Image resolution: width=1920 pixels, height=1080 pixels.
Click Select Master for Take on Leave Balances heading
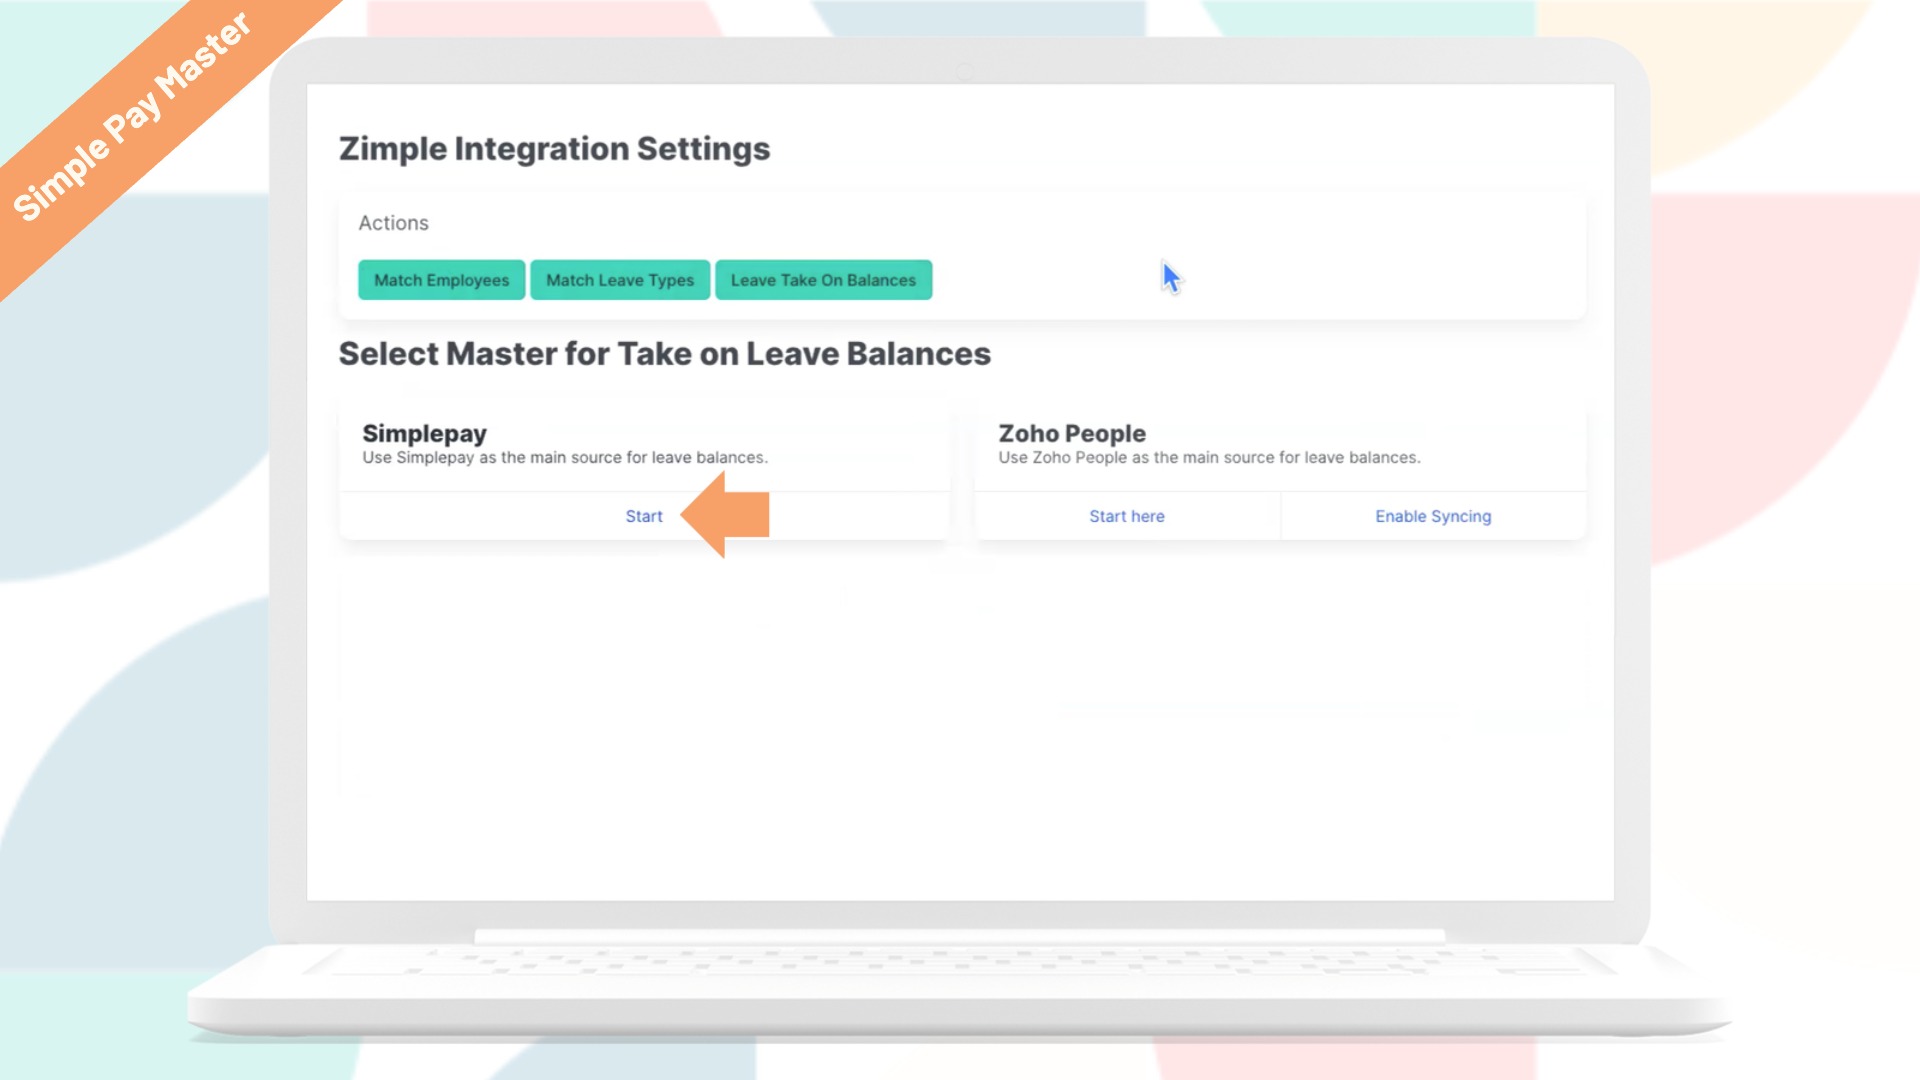point(664,354)
